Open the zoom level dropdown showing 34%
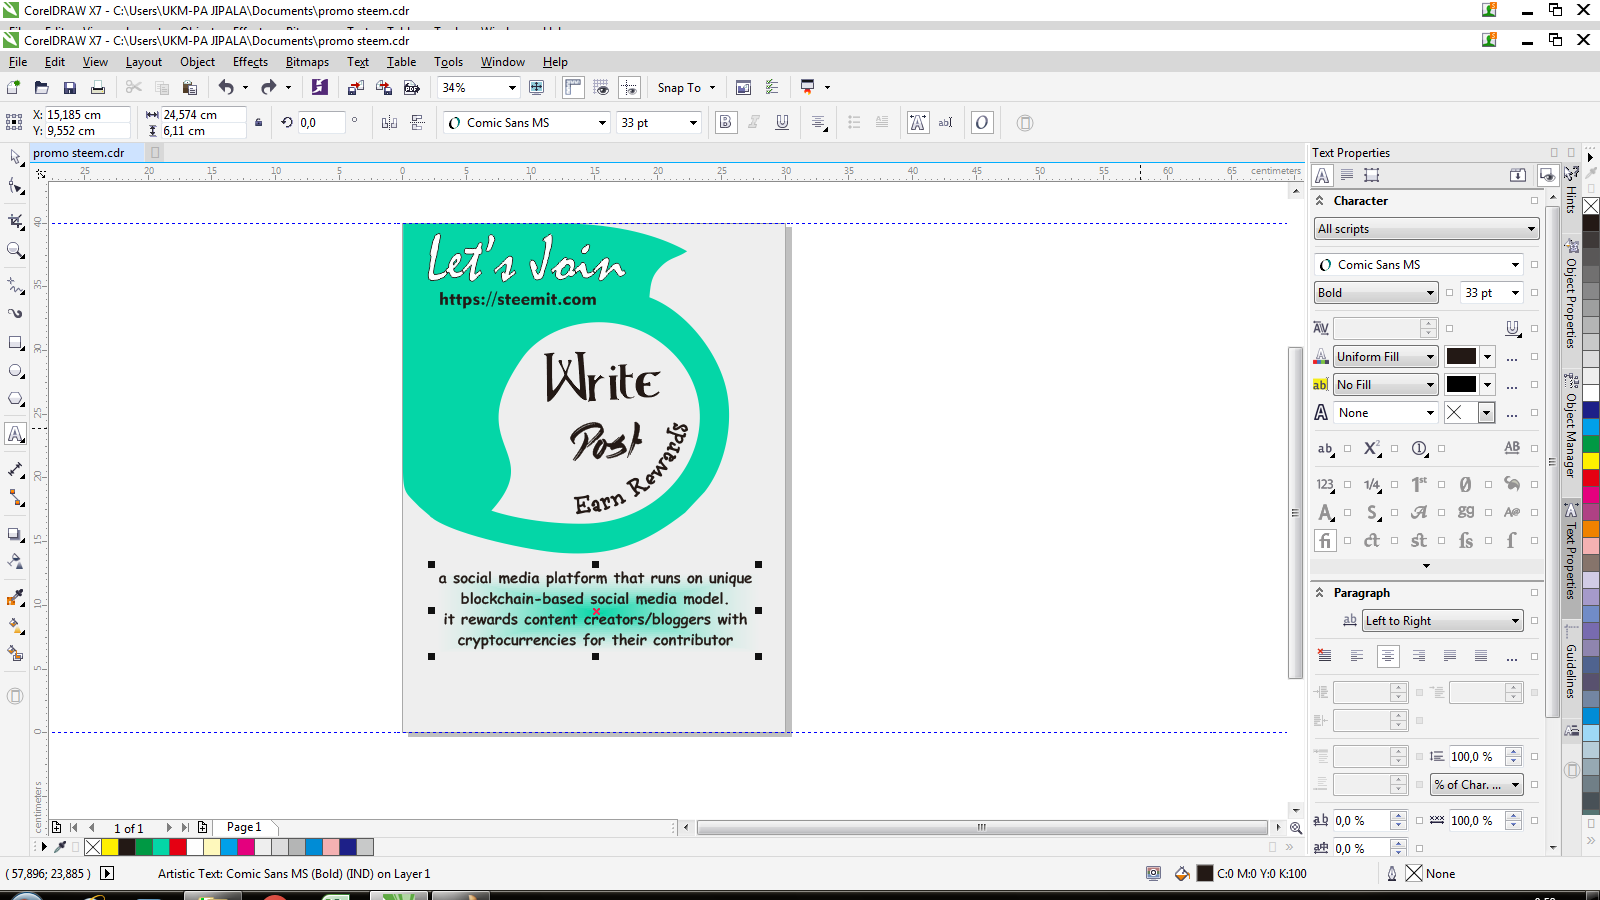Image resolution: width=1600 pixels, height=900 pixels. [512, 88]
